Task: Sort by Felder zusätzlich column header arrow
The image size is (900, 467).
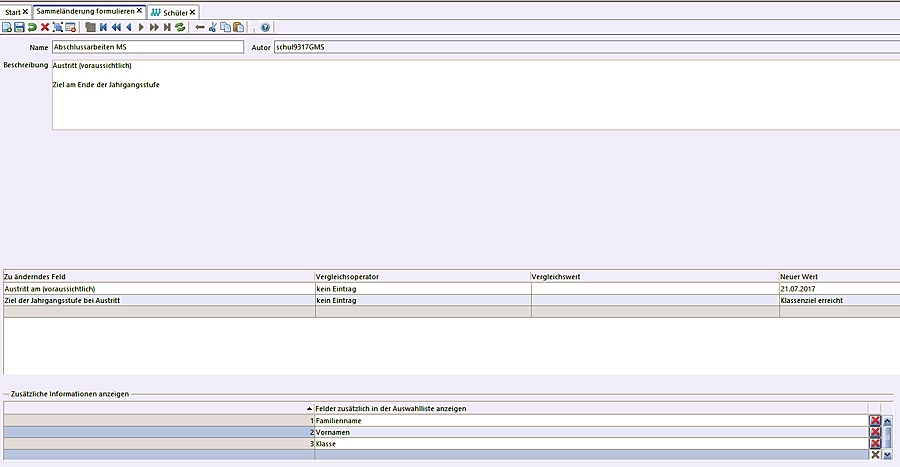Action: [x=309, y=409]
